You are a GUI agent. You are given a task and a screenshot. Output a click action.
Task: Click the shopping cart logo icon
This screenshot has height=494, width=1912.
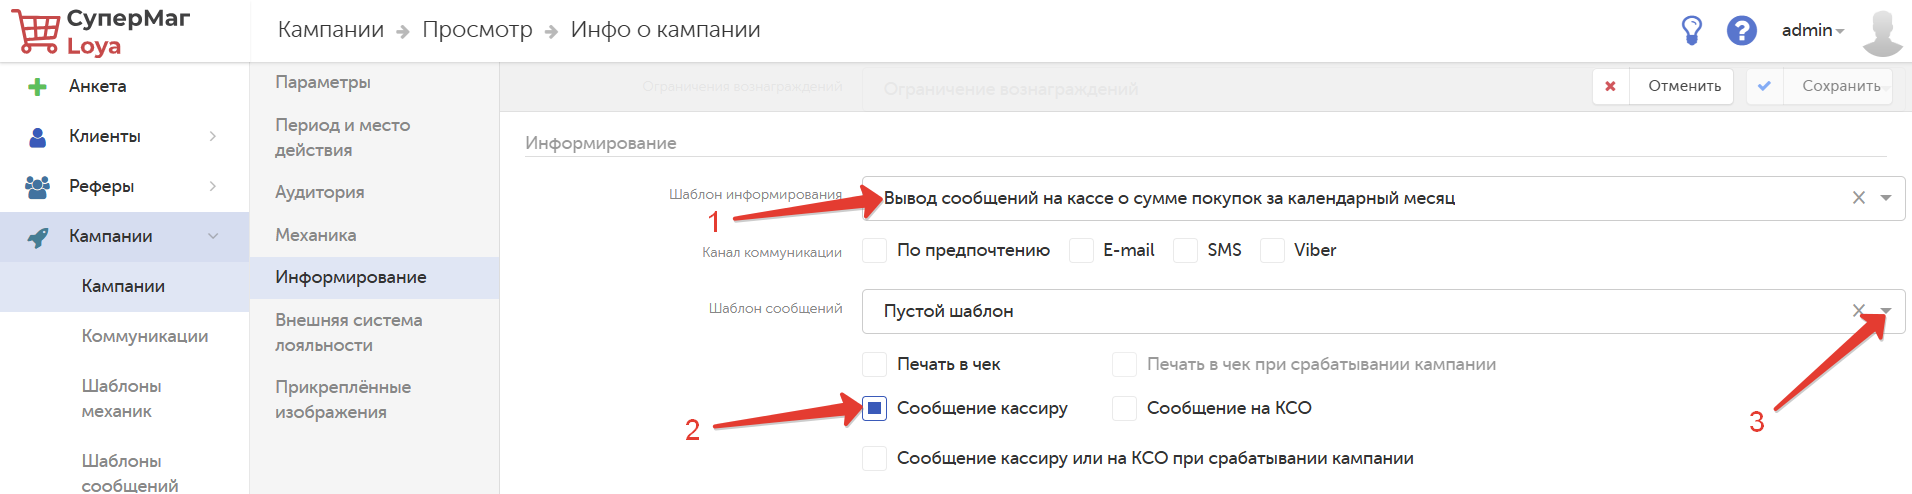click(36, 32)
